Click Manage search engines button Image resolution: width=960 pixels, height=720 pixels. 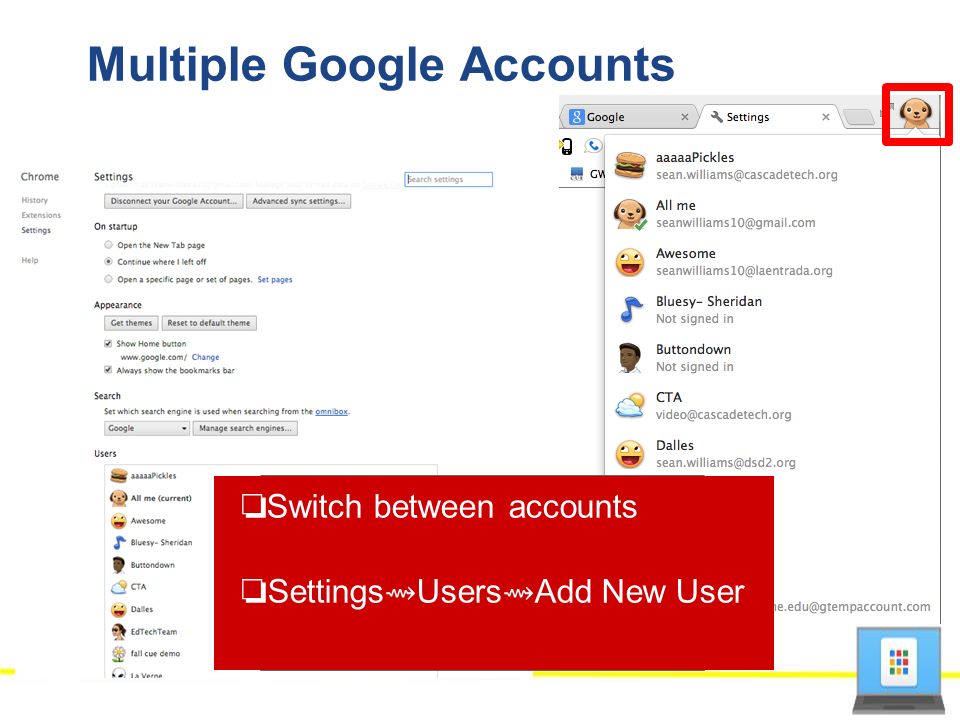[x=245, y=428]
